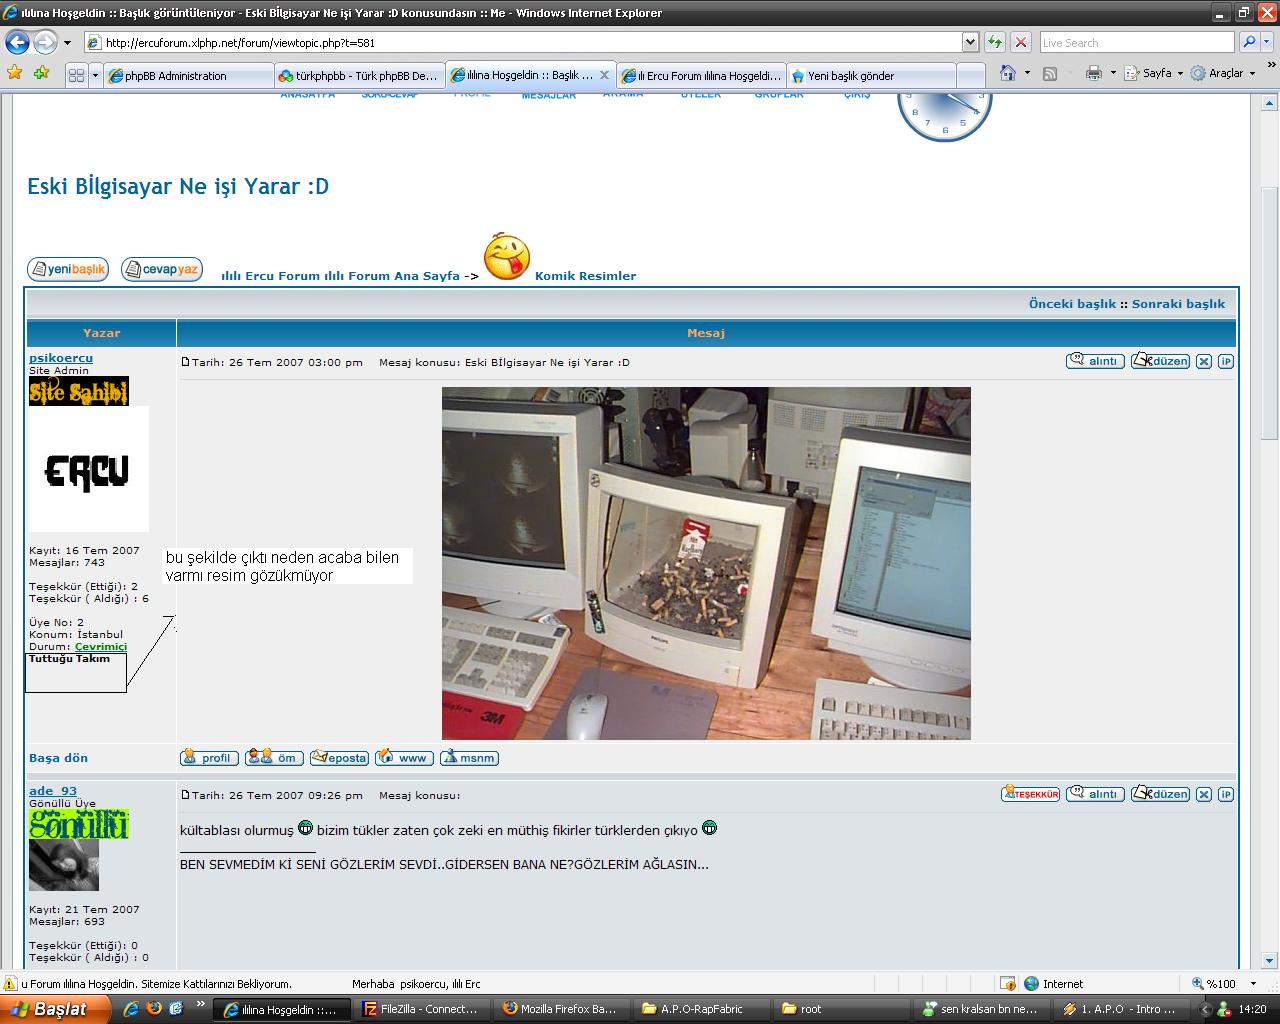
Task: Edit ade_93's post with düzen
Action: pos(1160,794)
